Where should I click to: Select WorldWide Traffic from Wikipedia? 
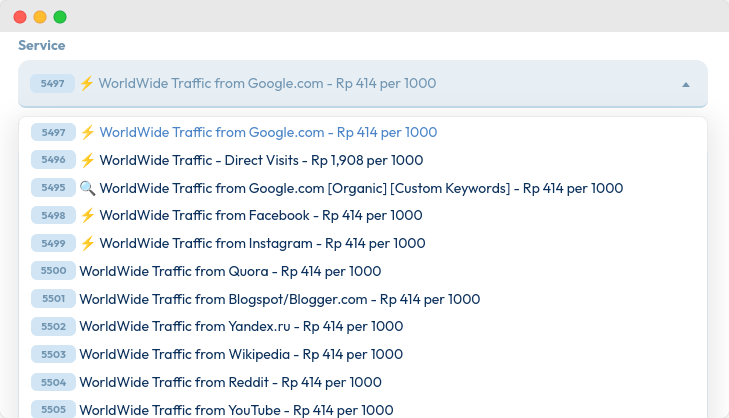pos(363,354)
